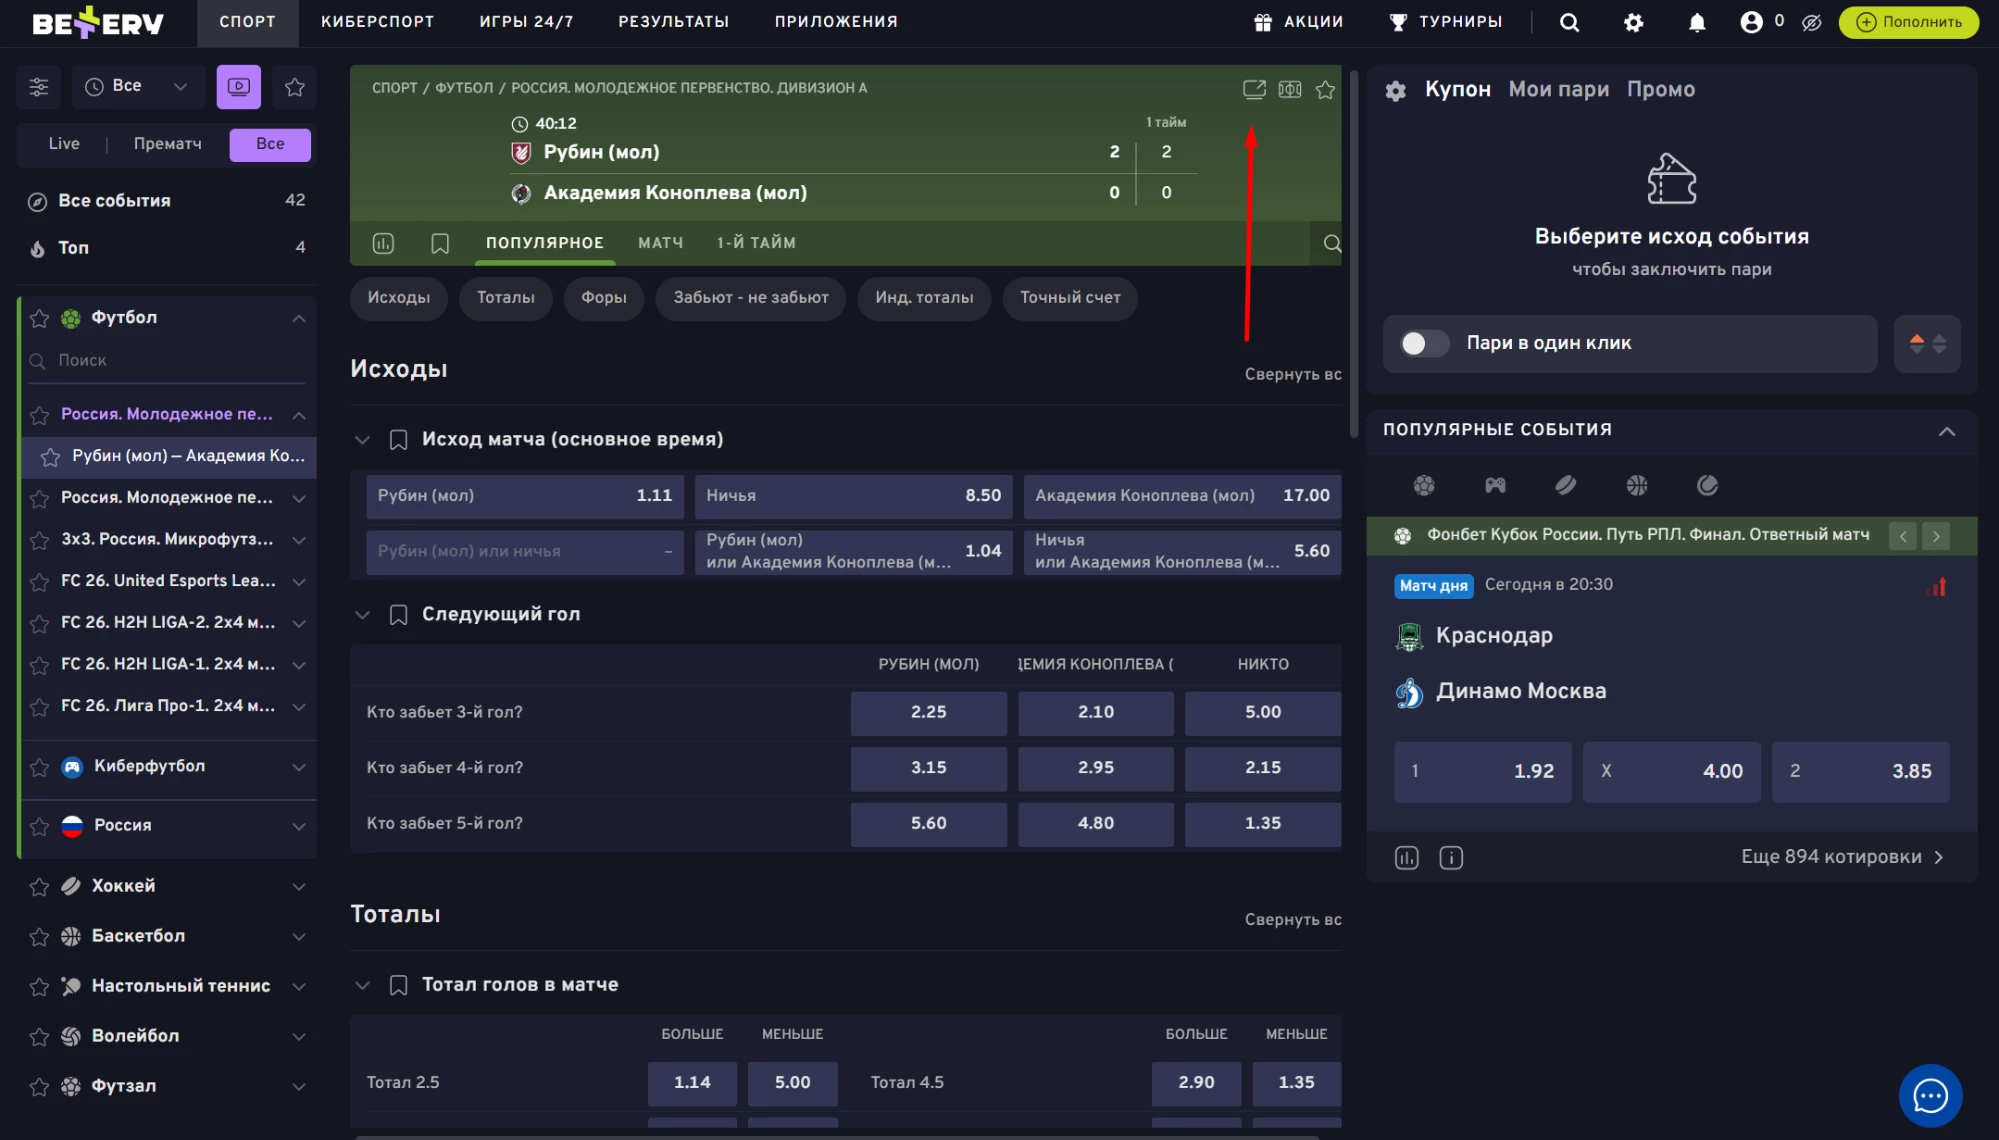Favorite Хоккей with its star

pyautogui.click(x=39, y=886)
